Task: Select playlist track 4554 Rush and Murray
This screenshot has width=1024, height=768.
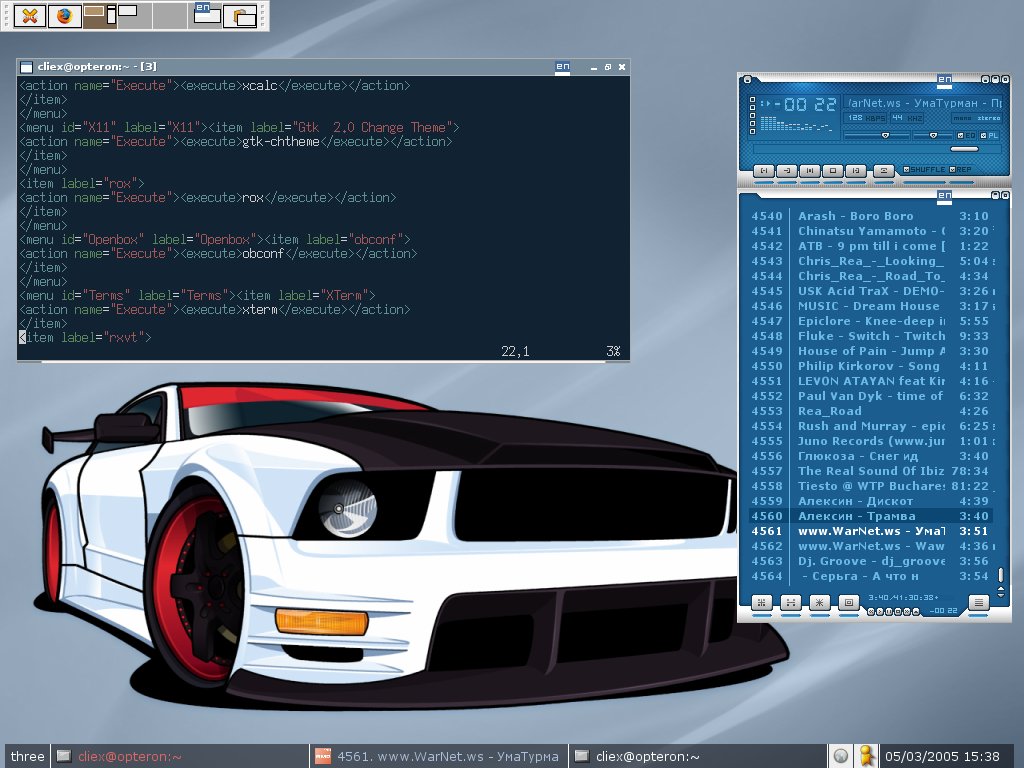Action: click(870, 426)
